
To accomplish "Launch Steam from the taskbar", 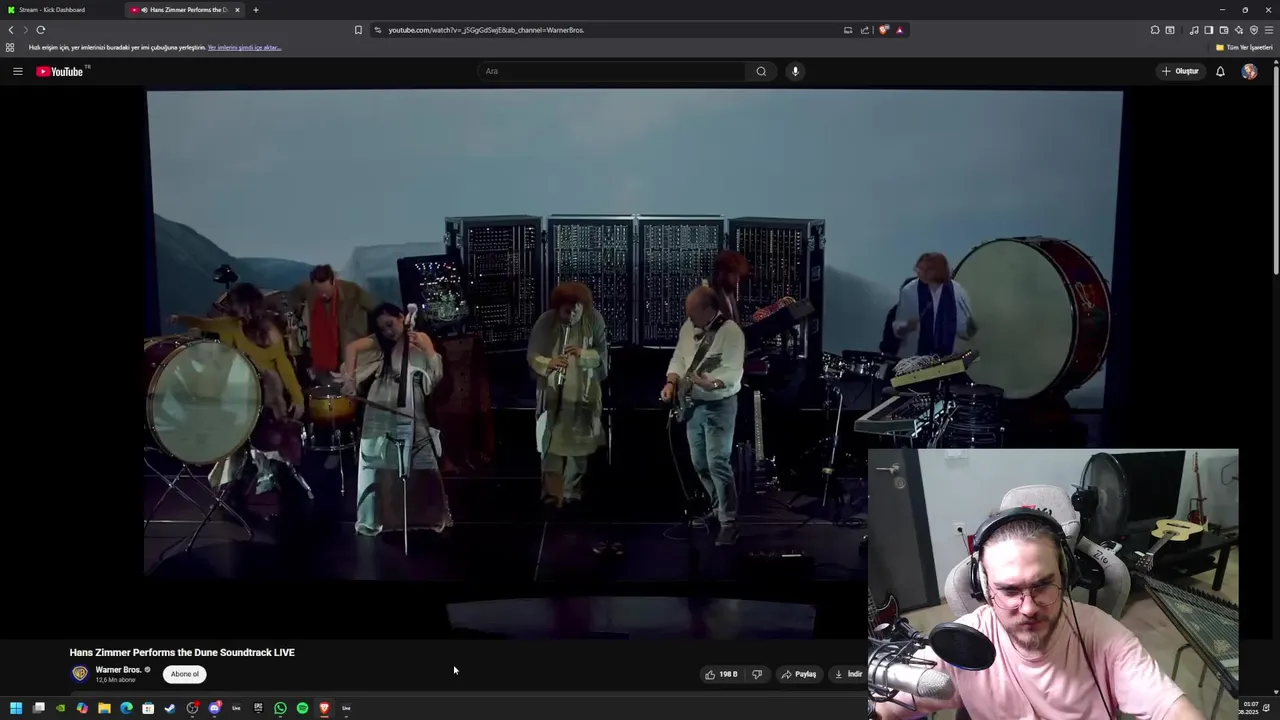I will point(170,708).
